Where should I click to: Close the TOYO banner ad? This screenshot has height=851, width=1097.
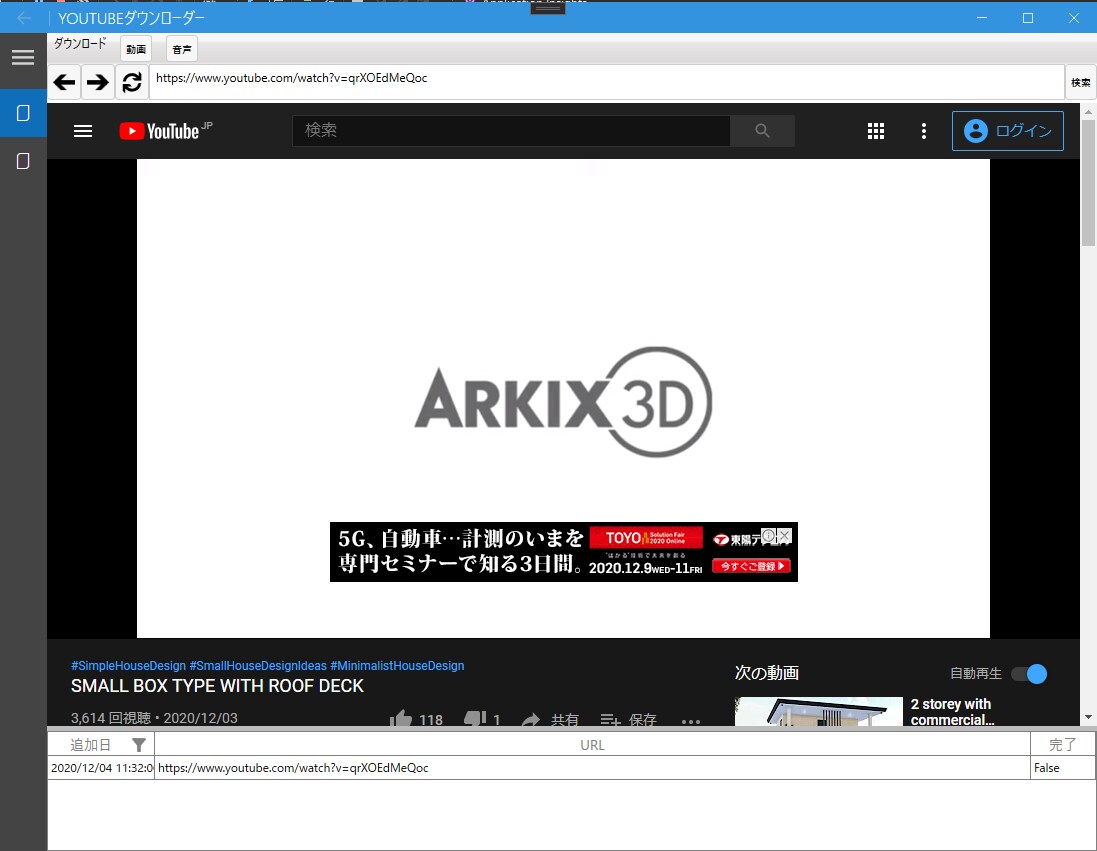click(785, 536)
